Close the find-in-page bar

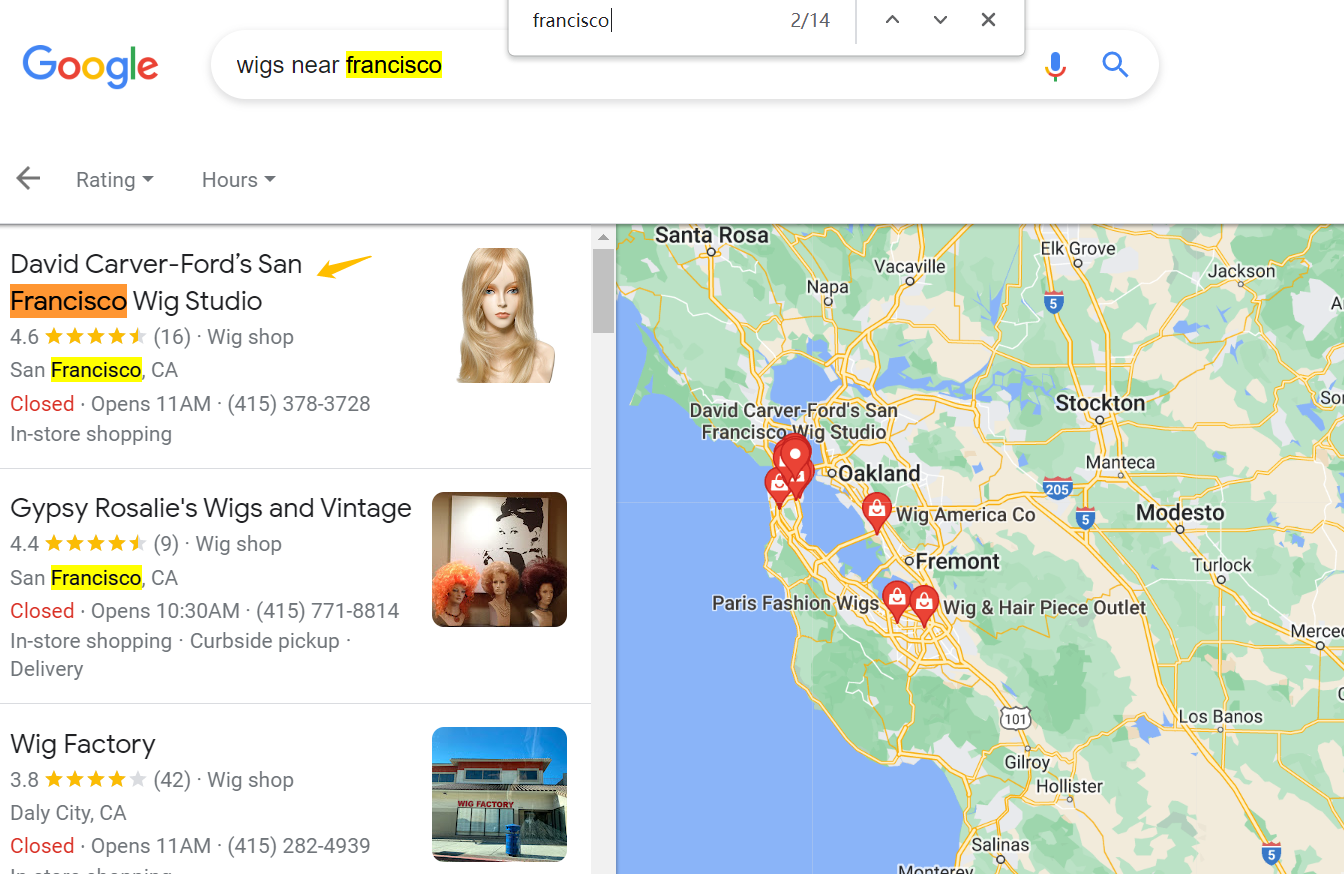pyautogui.click(x=988, y=20)
